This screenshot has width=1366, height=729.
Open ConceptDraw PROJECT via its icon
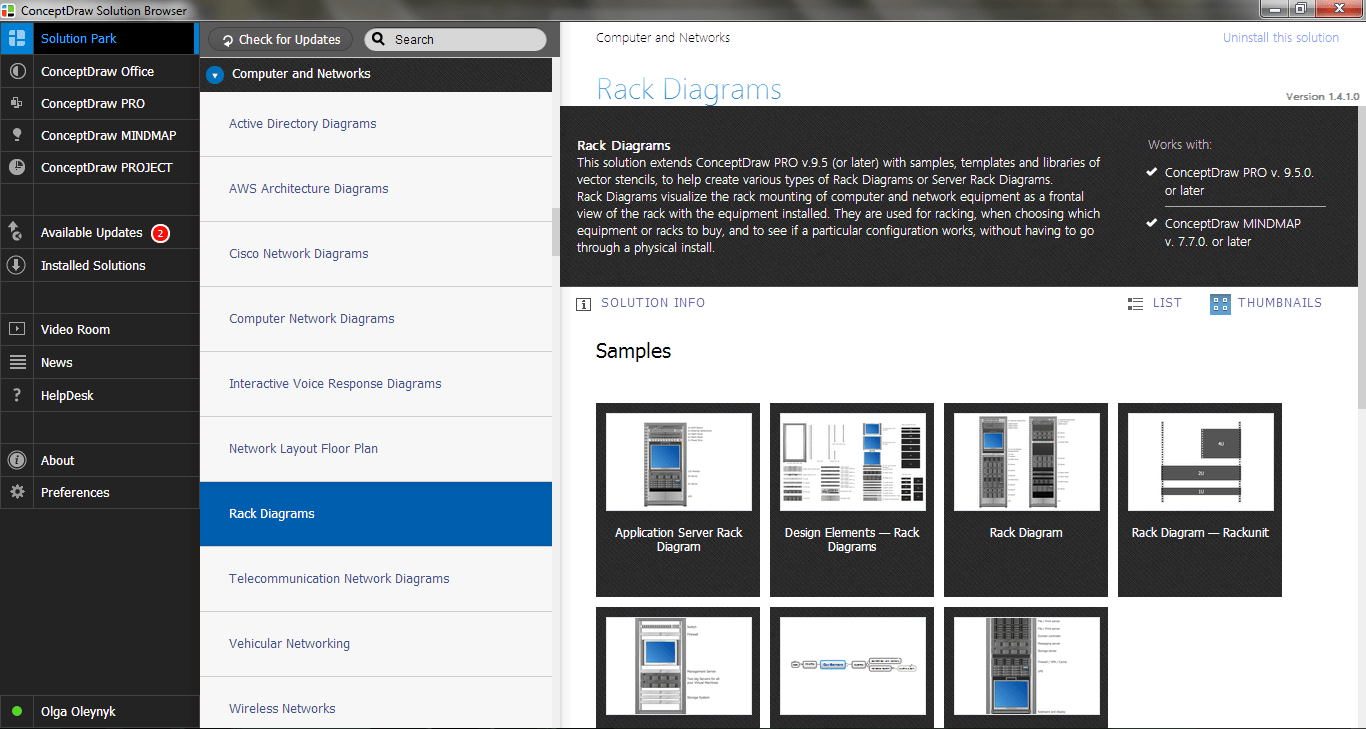[16, 167]
